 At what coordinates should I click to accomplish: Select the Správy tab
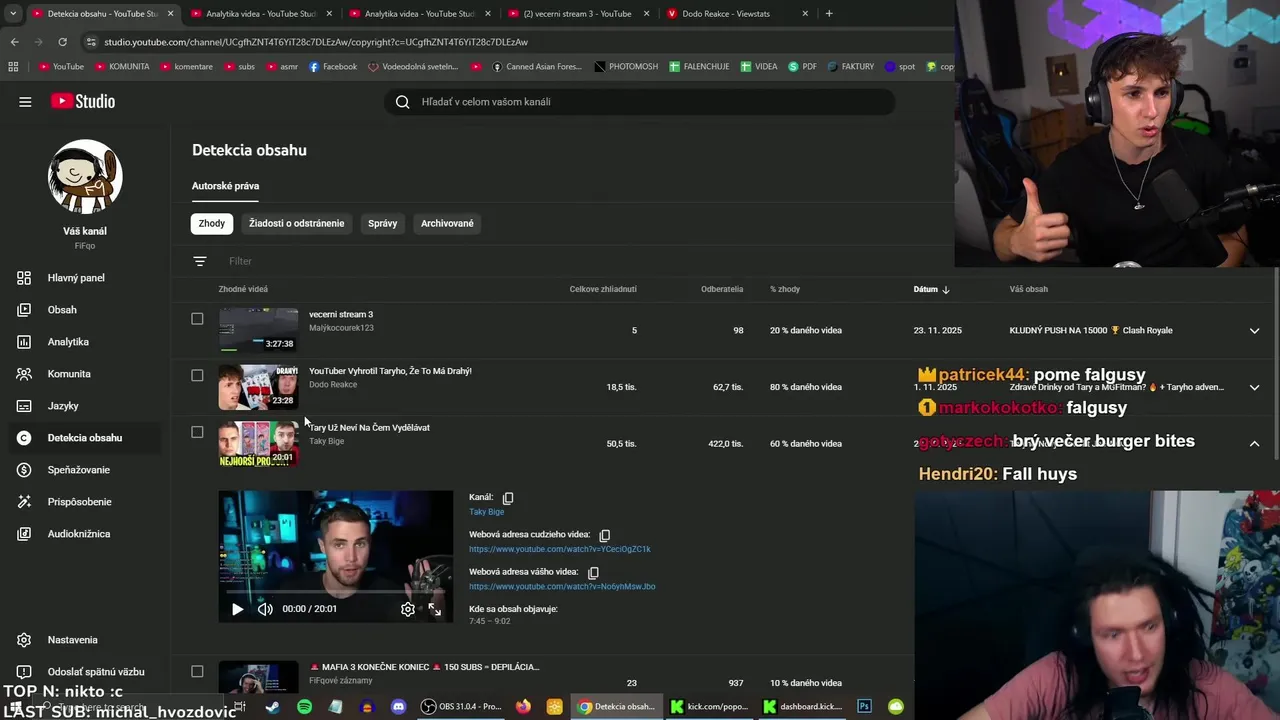[382, 223]
